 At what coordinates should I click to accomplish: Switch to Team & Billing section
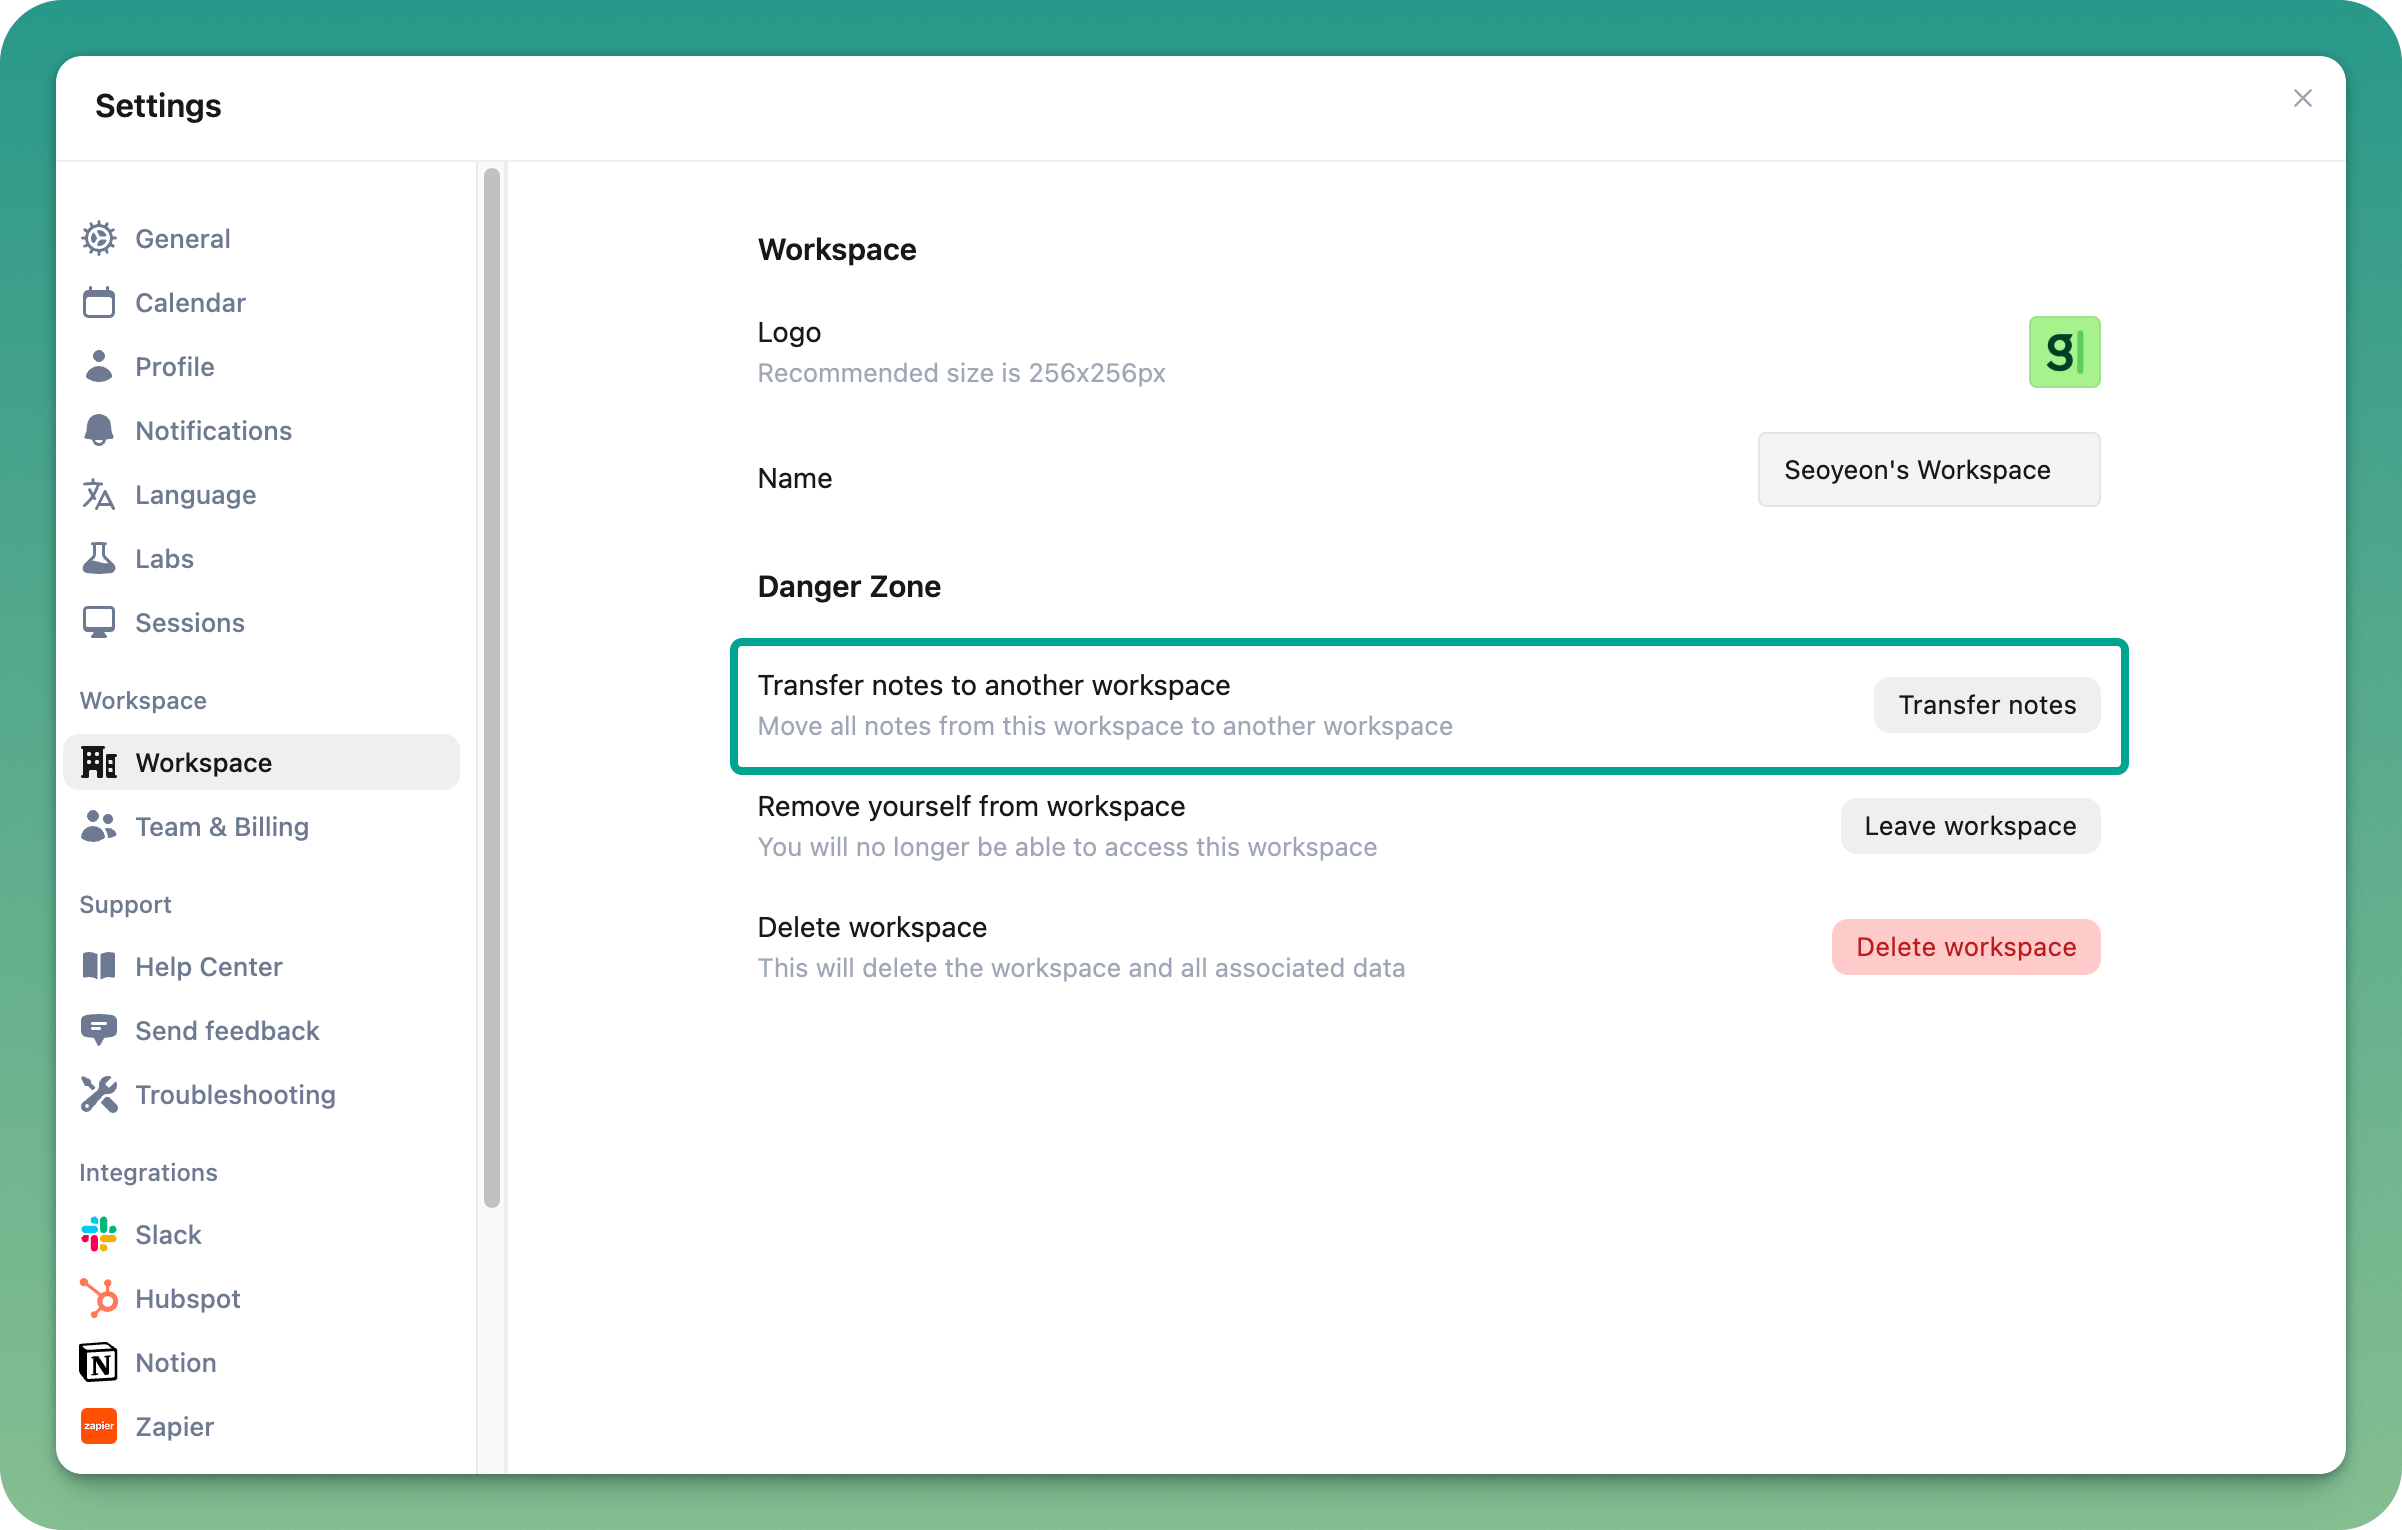click(221, 827)
